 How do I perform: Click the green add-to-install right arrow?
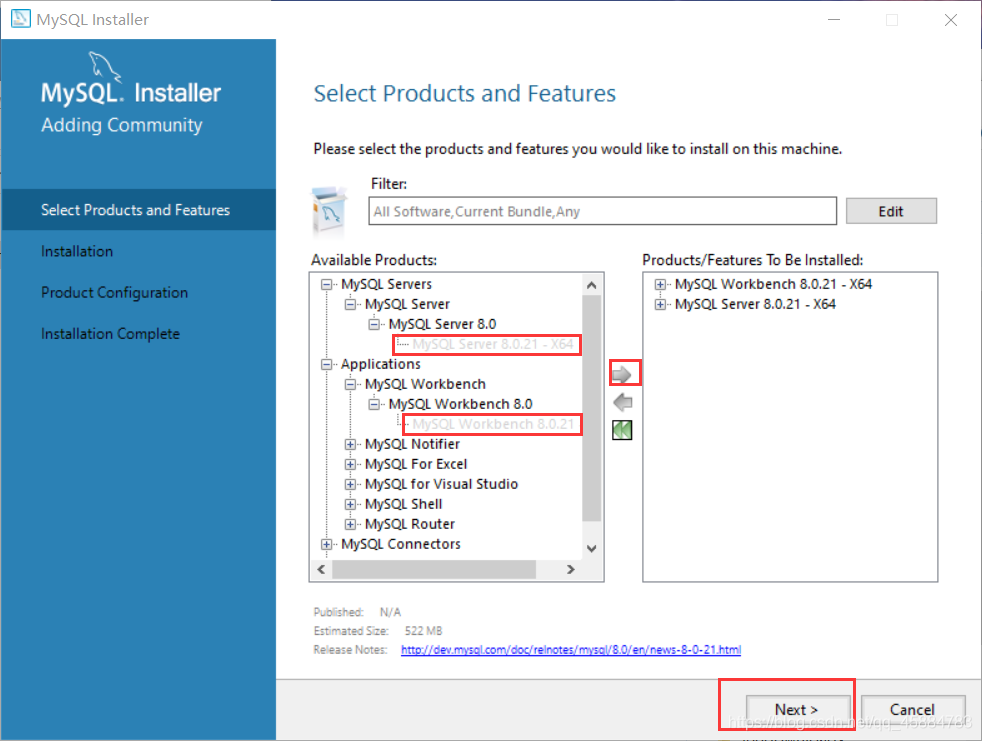pos(622,375)
